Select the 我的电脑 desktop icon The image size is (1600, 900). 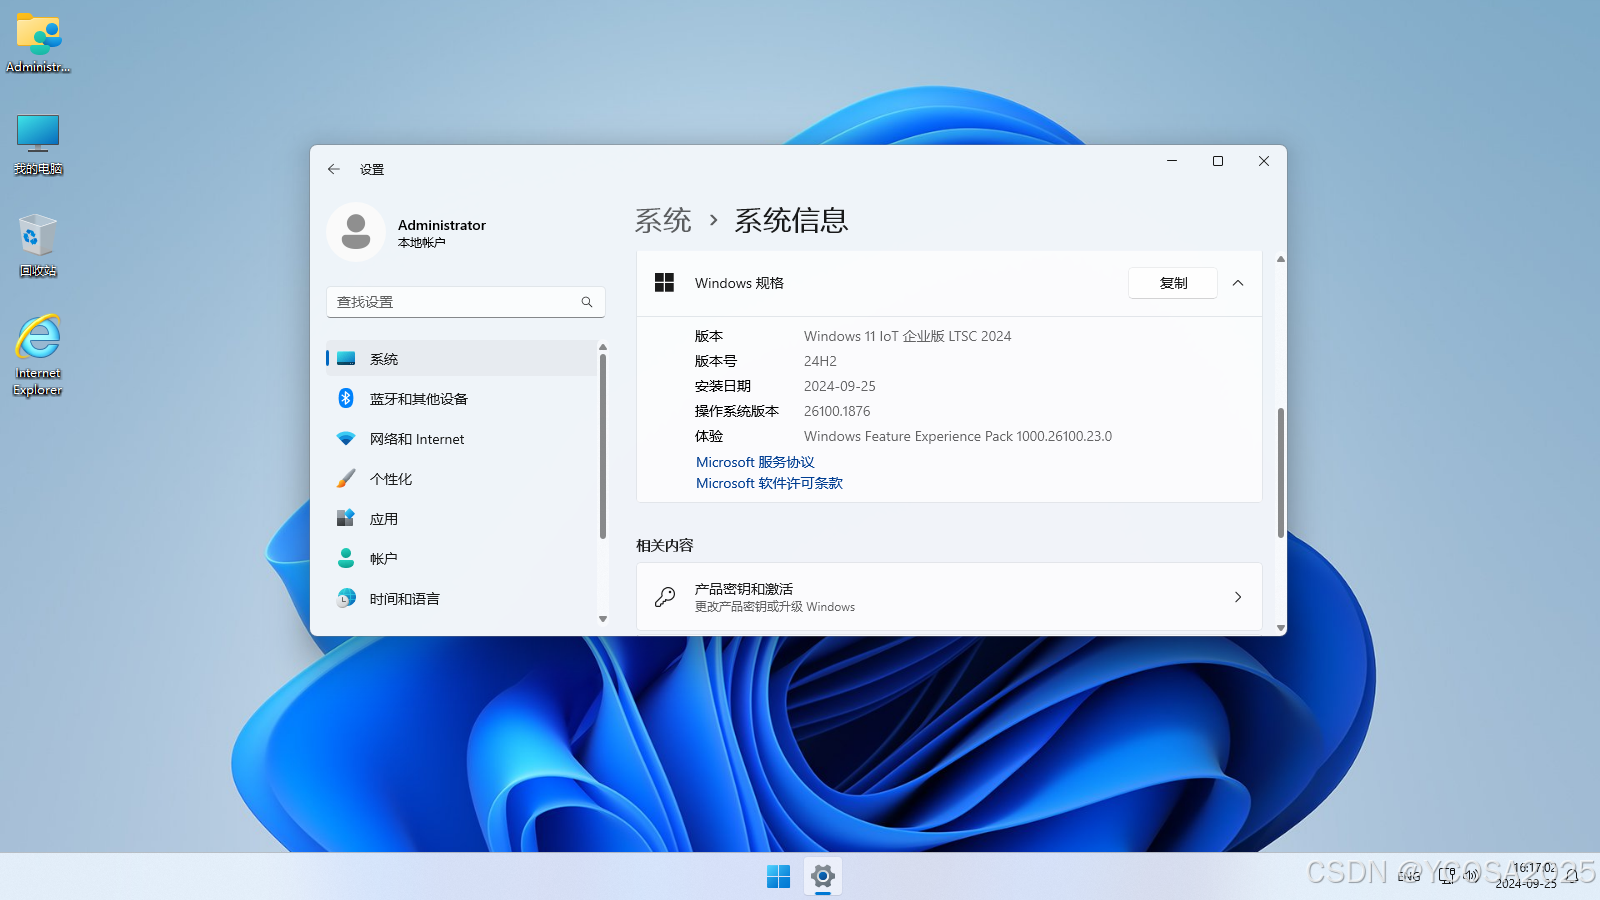[38, 145]
